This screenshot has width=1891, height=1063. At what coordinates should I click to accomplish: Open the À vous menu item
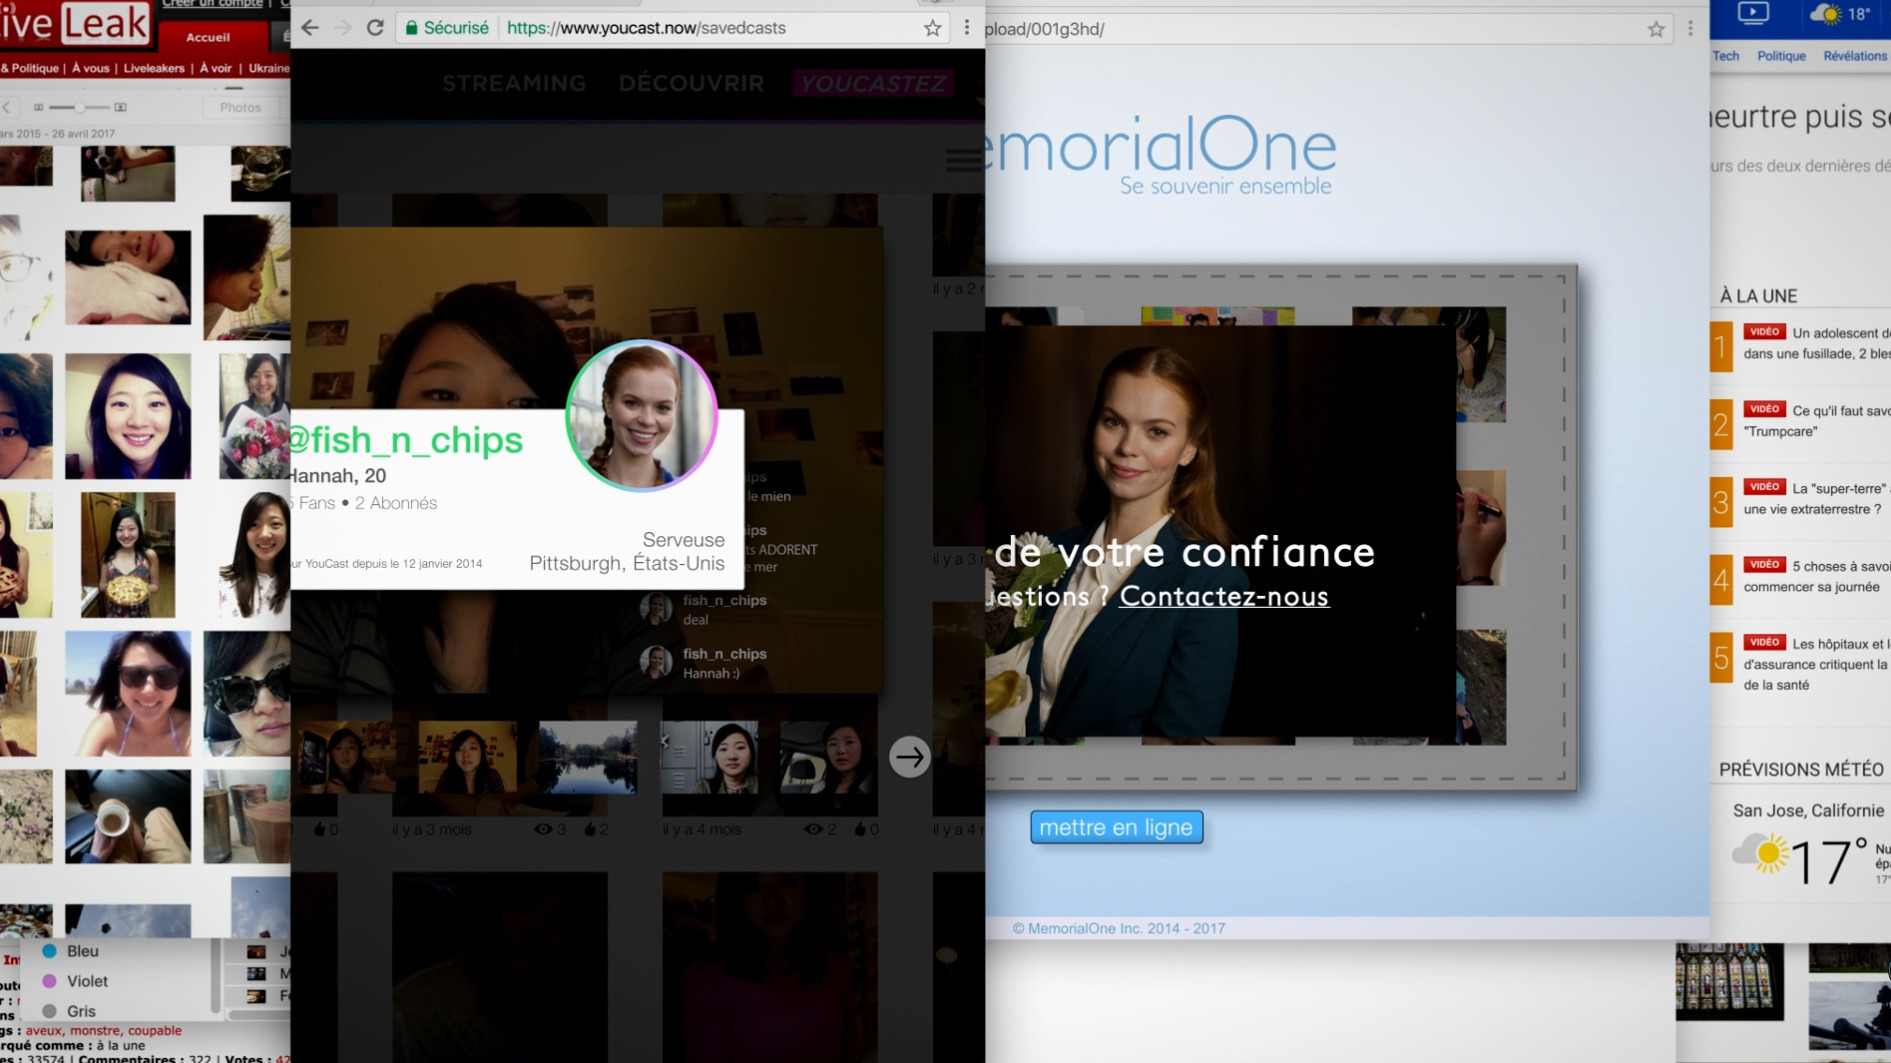(90, 68)
